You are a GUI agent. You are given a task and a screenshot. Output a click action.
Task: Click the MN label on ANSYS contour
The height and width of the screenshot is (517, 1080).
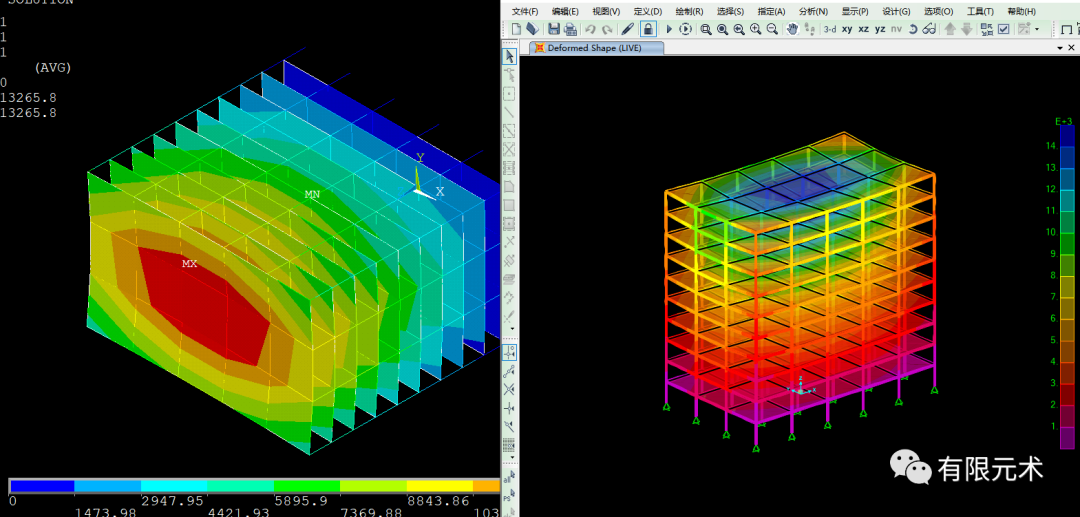312,195
